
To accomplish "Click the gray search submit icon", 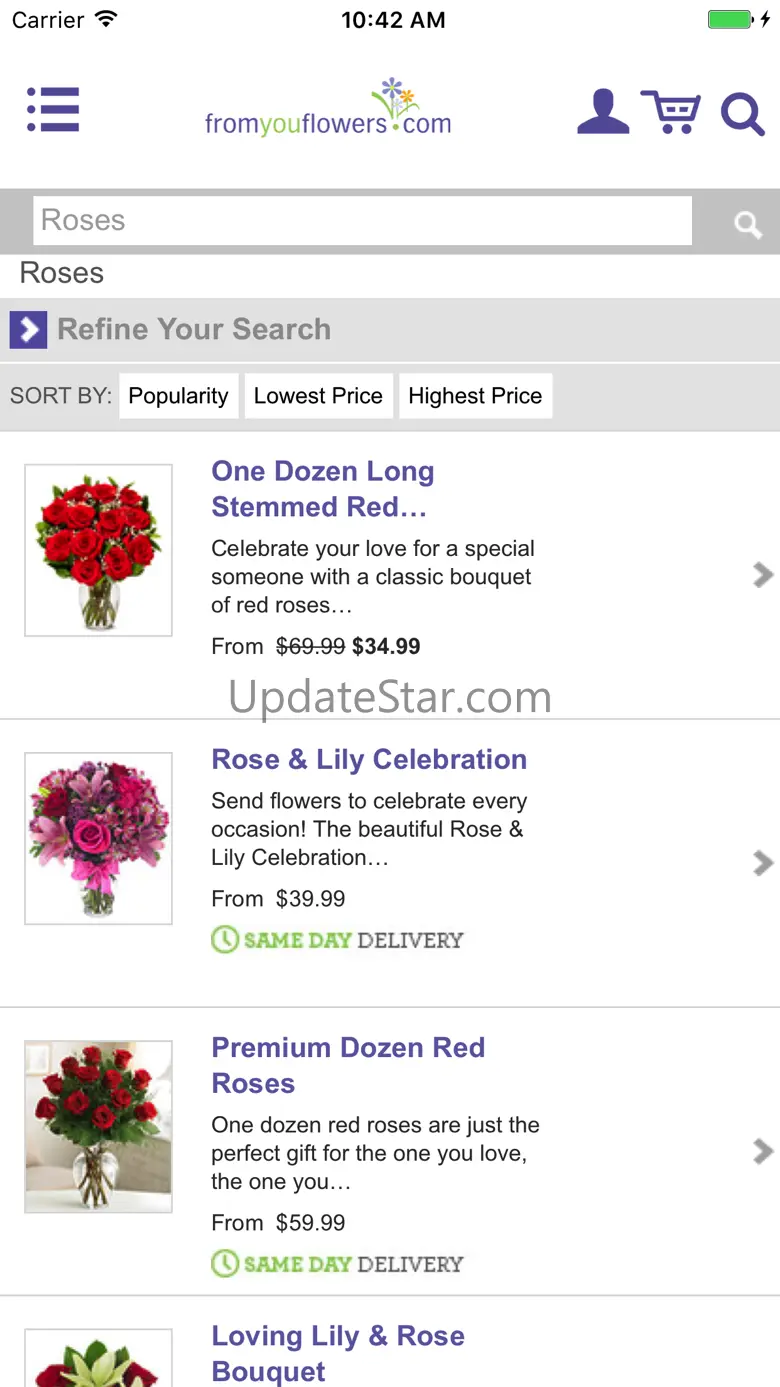I will click(x=747, y=223).
